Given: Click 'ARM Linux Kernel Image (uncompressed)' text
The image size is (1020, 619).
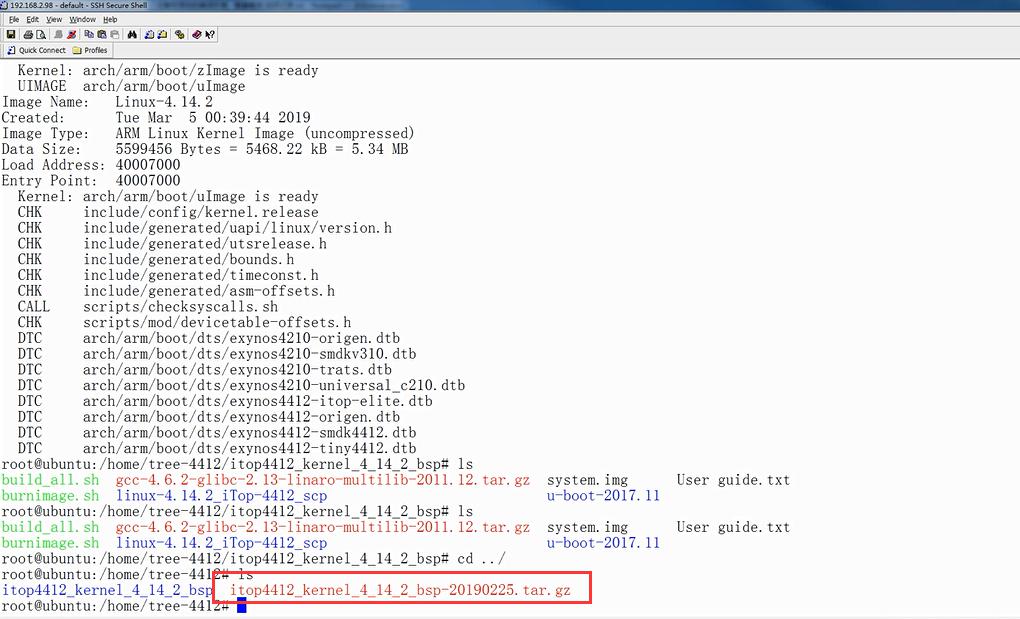Looking at the screenshot, I should click(265, 133).
